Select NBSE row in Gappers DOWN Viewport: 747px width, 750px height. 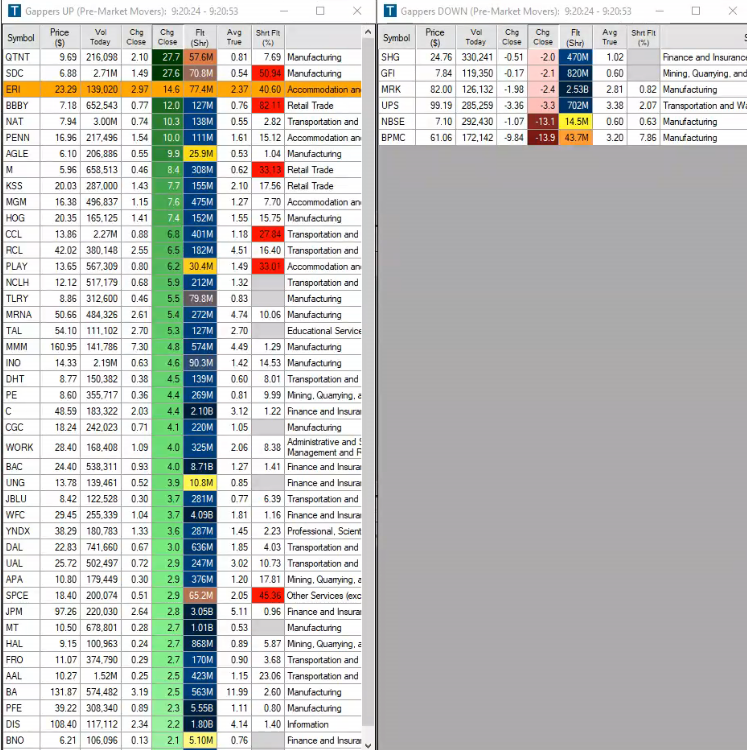[x=563, y=121]
